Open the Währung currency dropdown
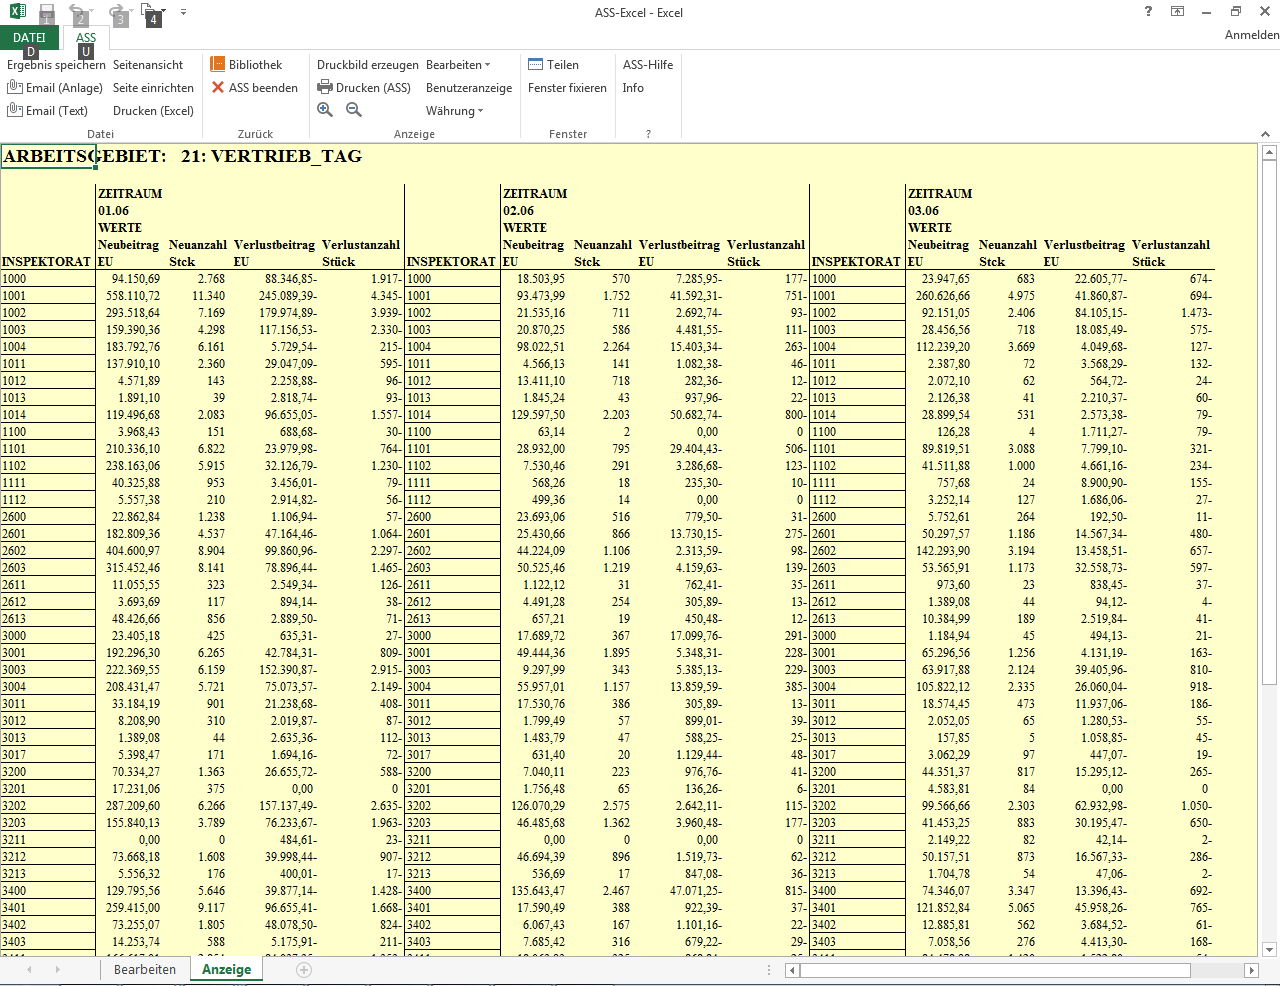This screenshot has width=1280, height=986. coord(454,111)
